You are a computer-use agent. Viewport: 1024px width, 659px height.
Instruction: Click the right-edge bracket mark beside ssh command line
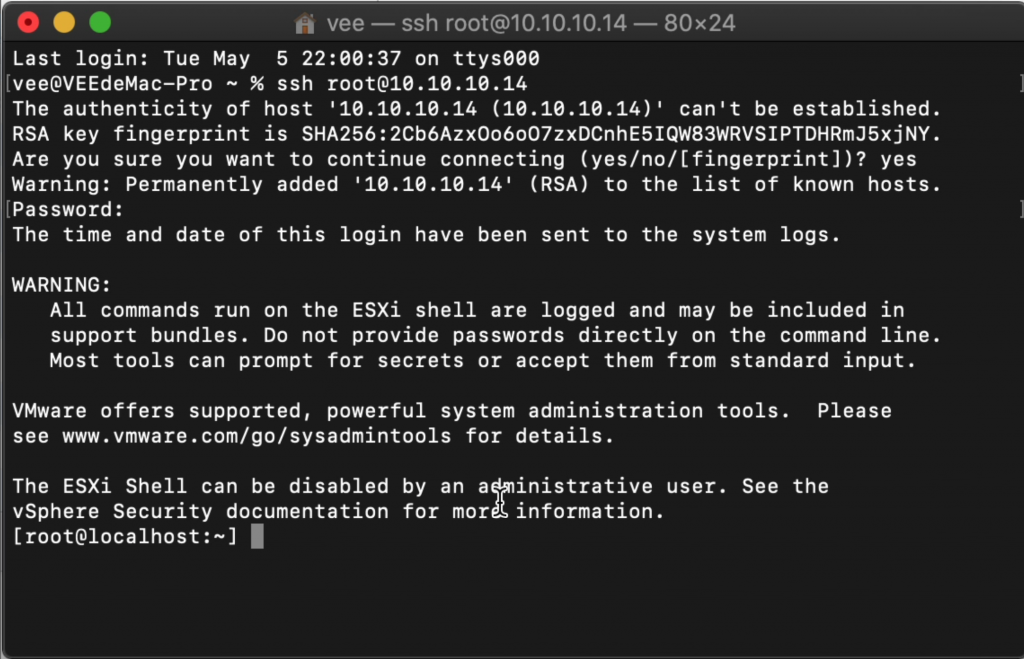1021,84
